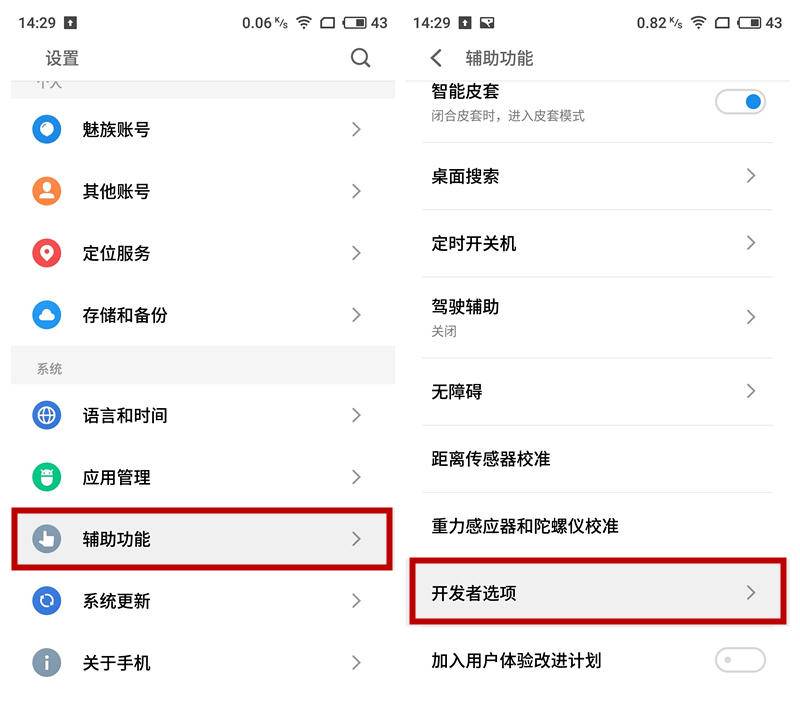Select the 定位服务 location pin icon
Viewport: 800px width, 704px height.
click(x=46, y=253)
